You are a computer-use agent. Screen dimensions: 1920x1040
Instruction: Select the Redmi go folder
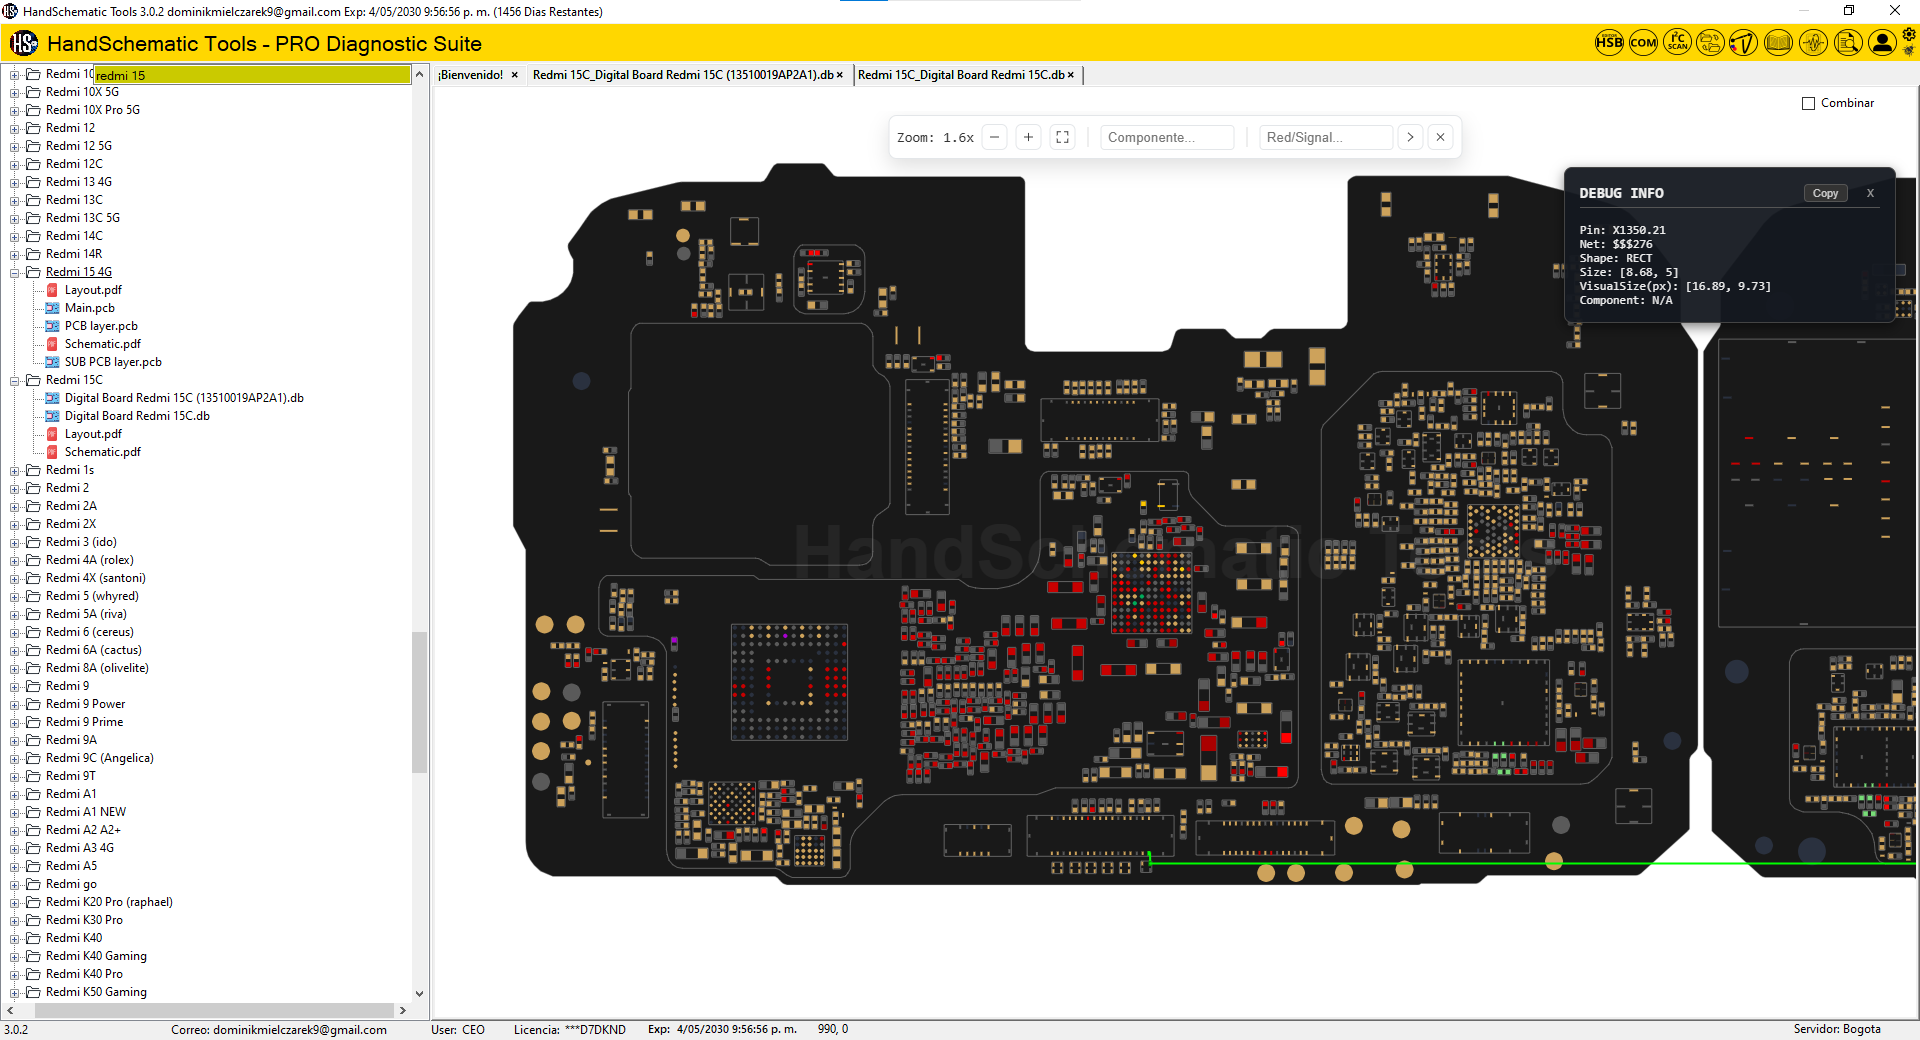coord(71,884)
